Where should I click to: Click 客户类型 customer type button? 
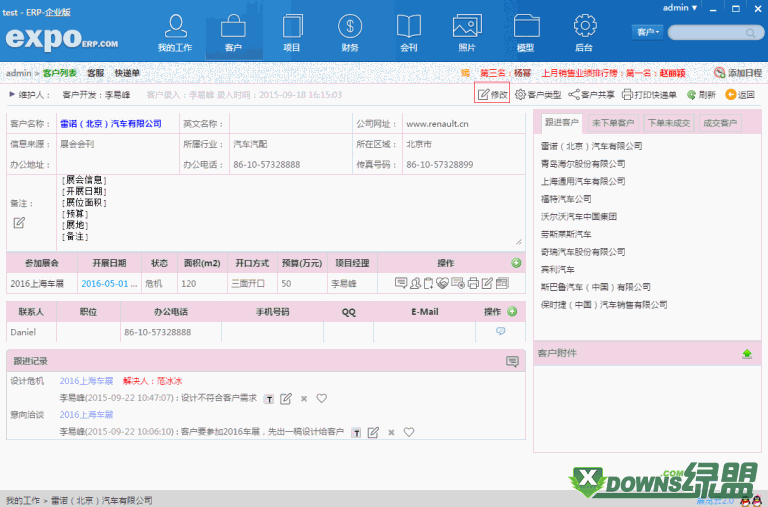538,95
